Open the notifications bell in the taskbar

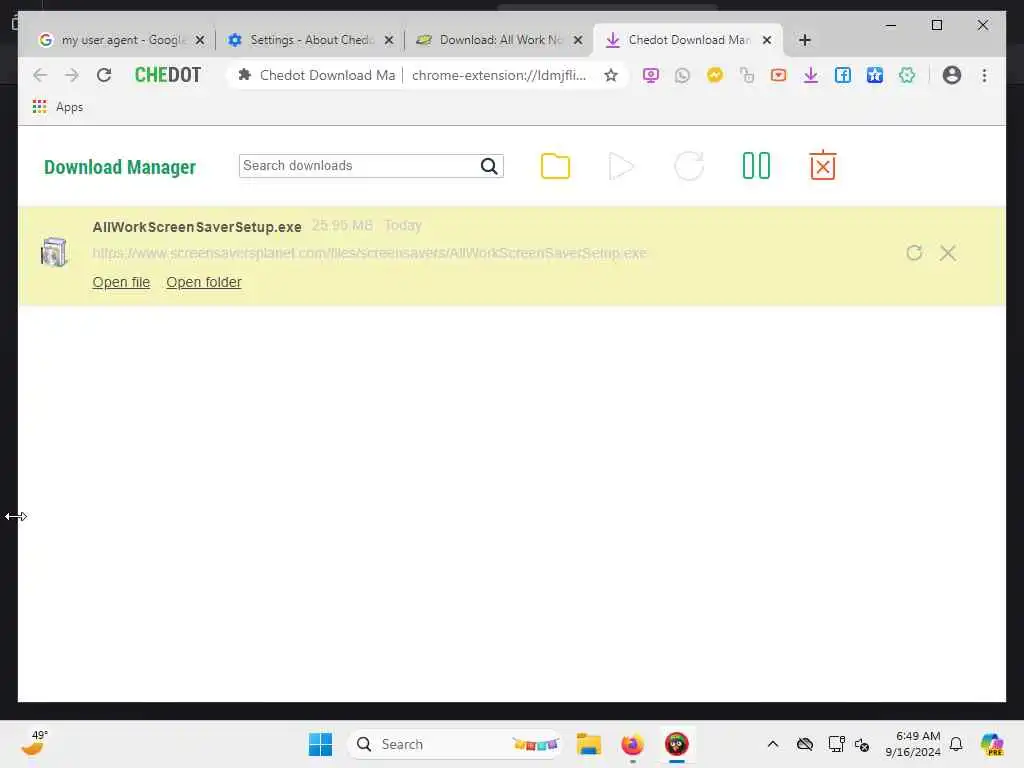[956, 744]
